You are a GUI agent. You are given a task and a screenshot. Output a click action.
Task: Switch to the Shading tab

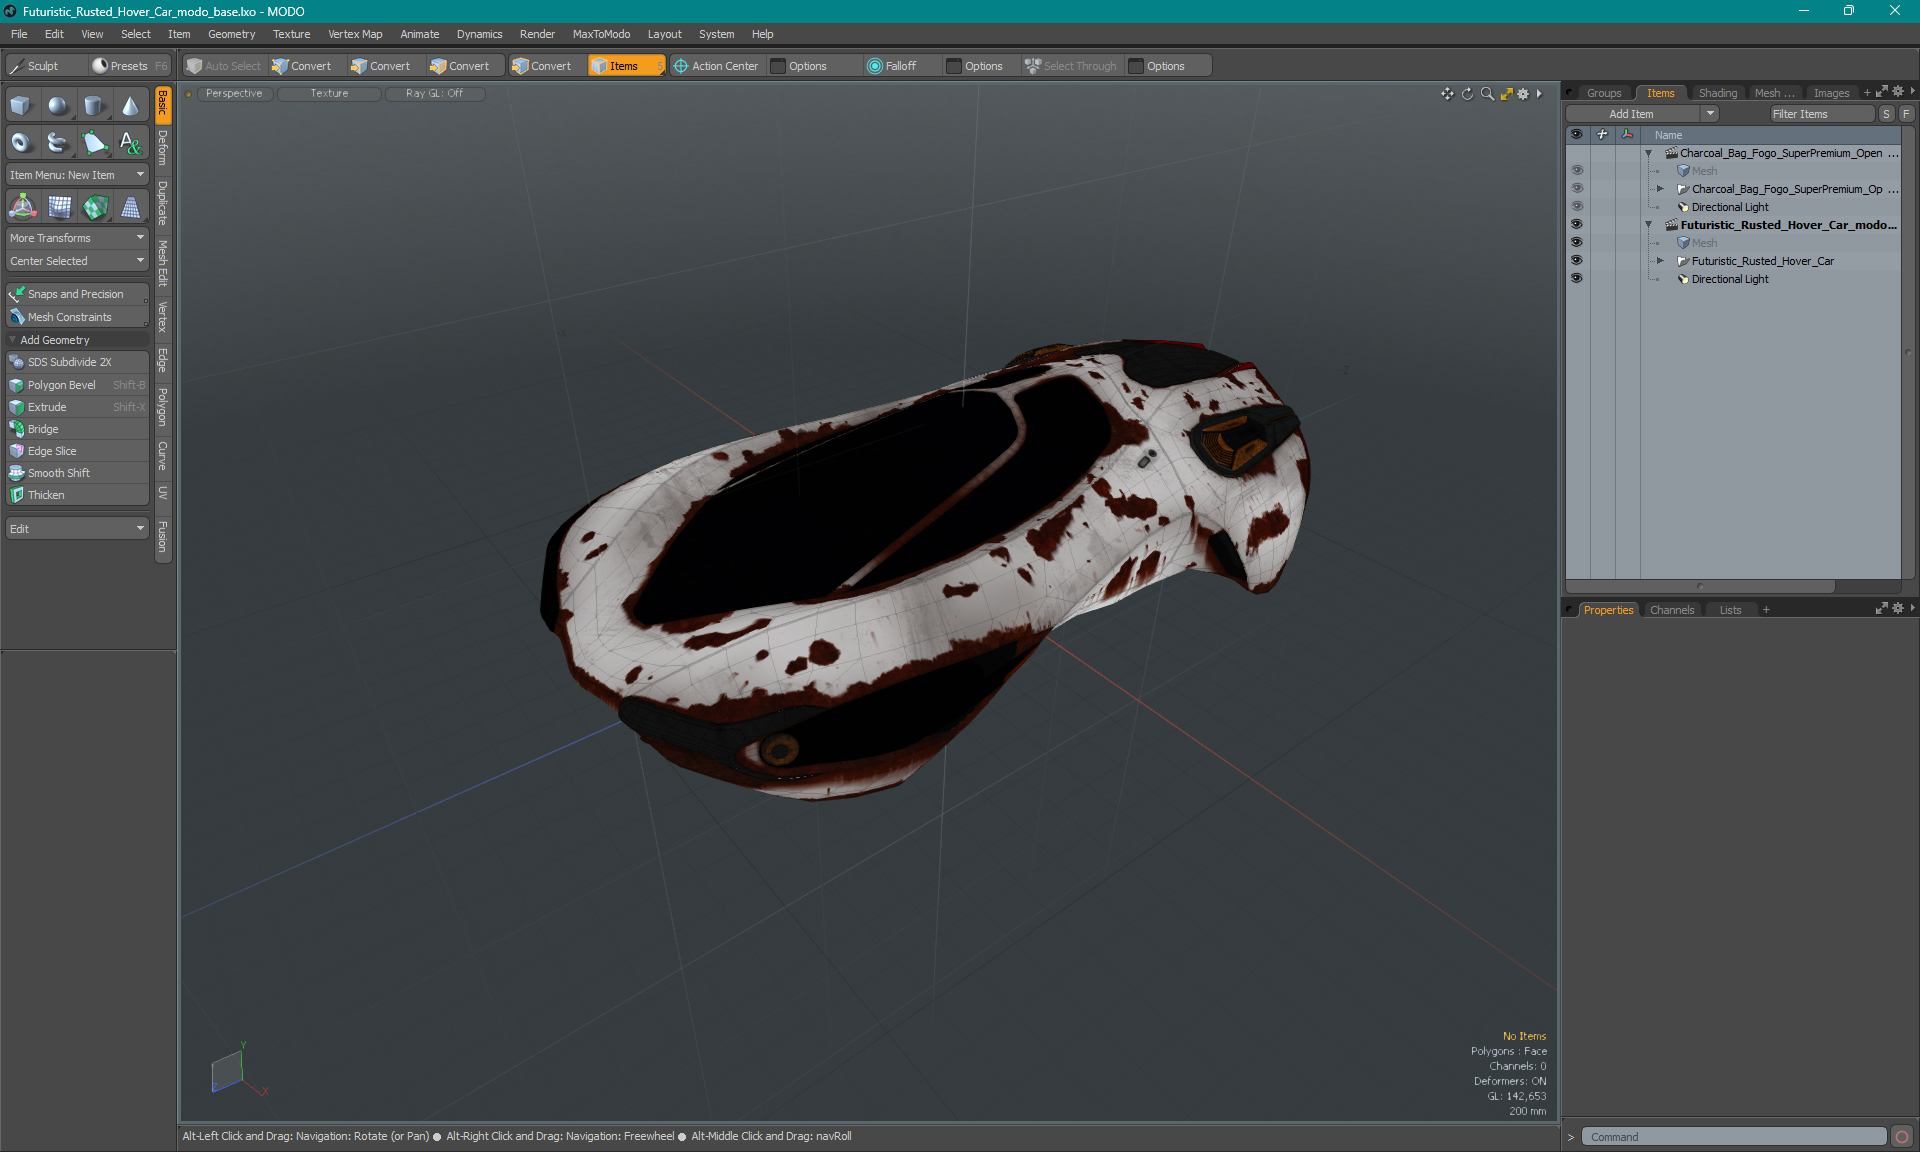[x=1718, y=92]
